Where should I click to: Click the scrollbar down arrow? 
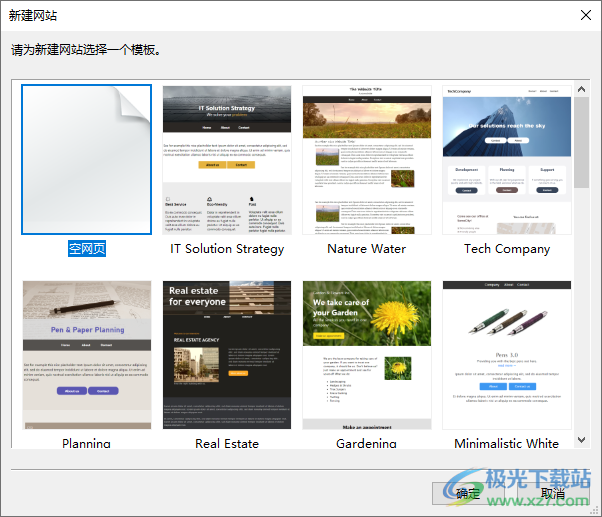tap(582, 440)
